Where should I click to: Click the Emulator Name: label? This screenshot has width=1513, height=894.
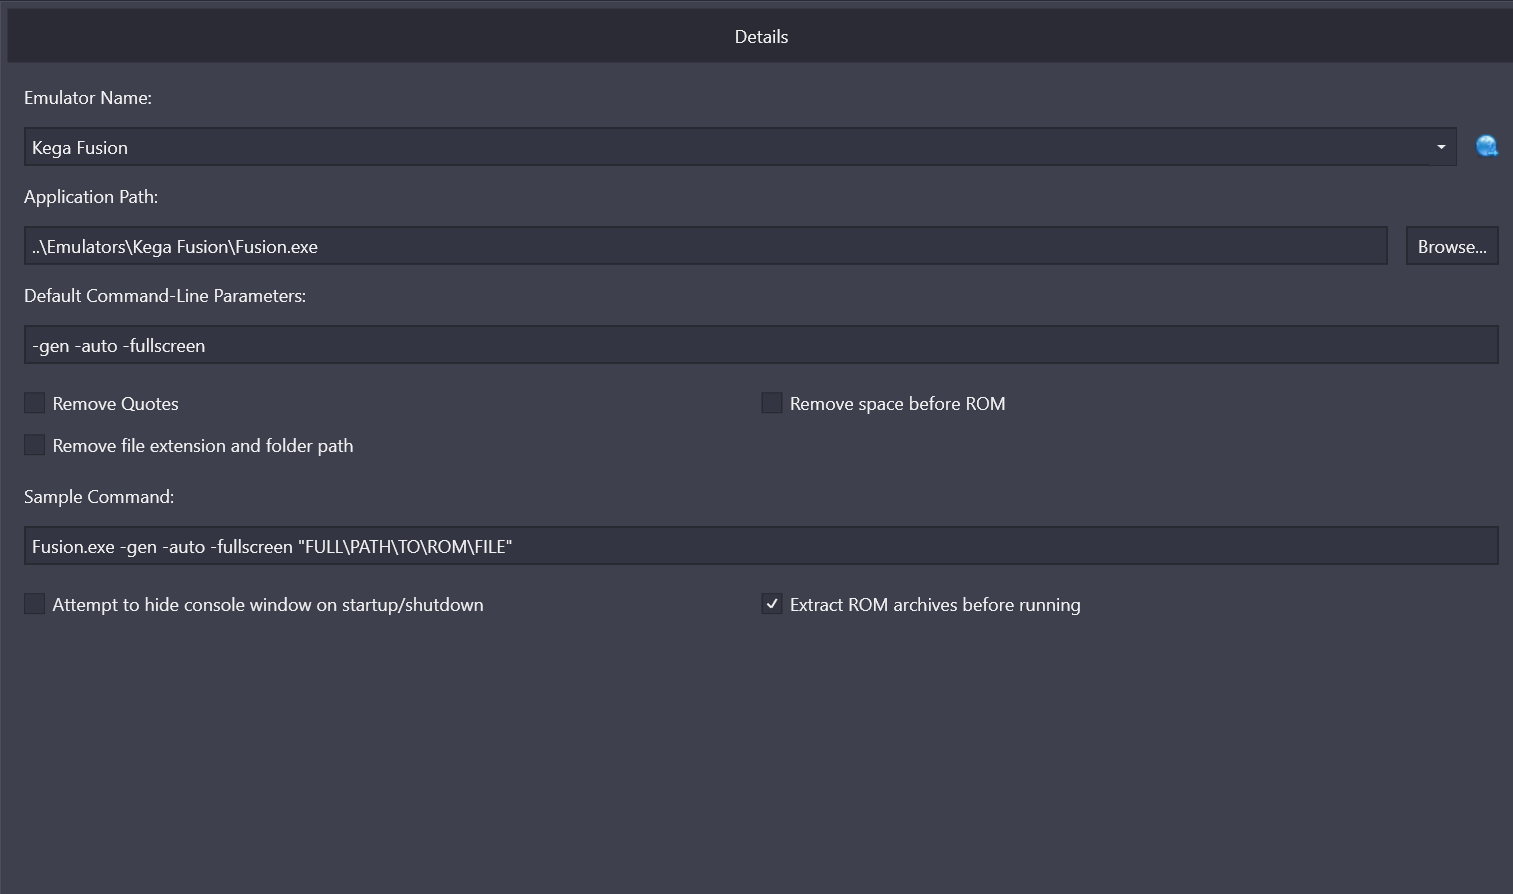(x=88, y=98)
